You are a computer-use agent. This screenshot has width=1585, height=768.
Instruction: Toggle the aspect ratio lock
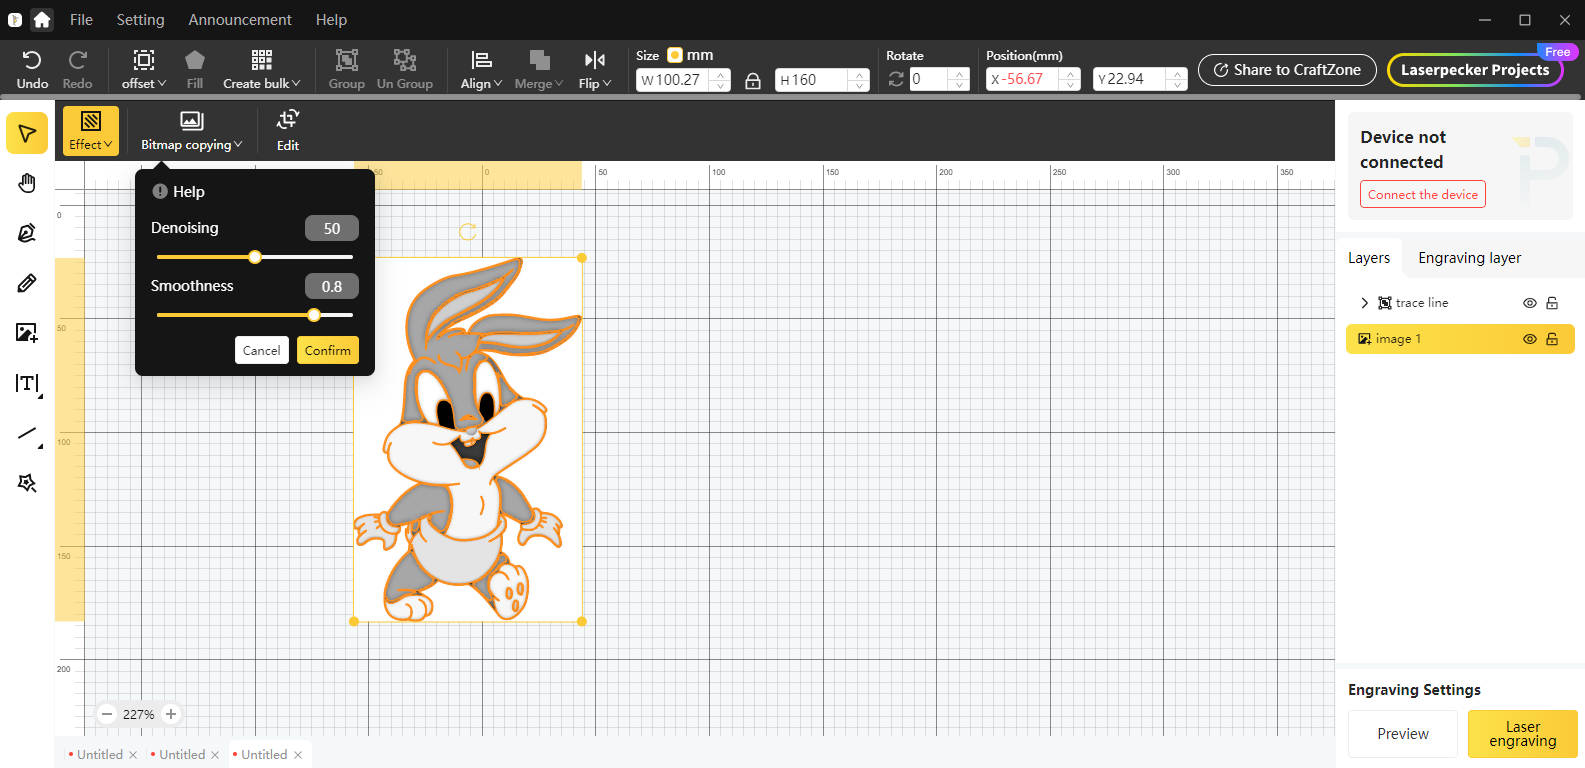(753, 81)
